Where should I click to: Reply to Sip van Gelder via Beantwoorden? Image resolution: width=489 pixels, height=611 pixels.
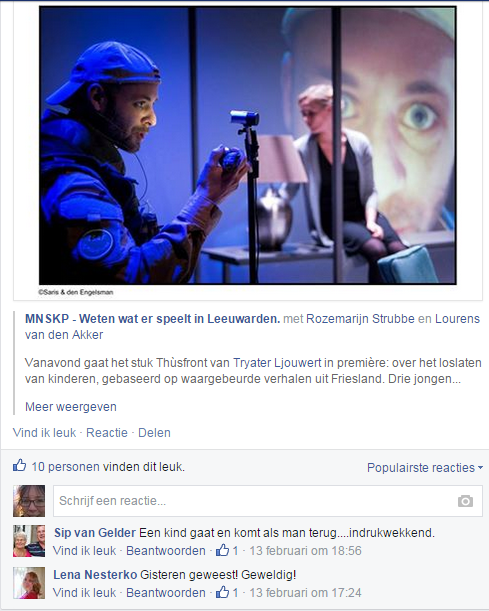166,551
